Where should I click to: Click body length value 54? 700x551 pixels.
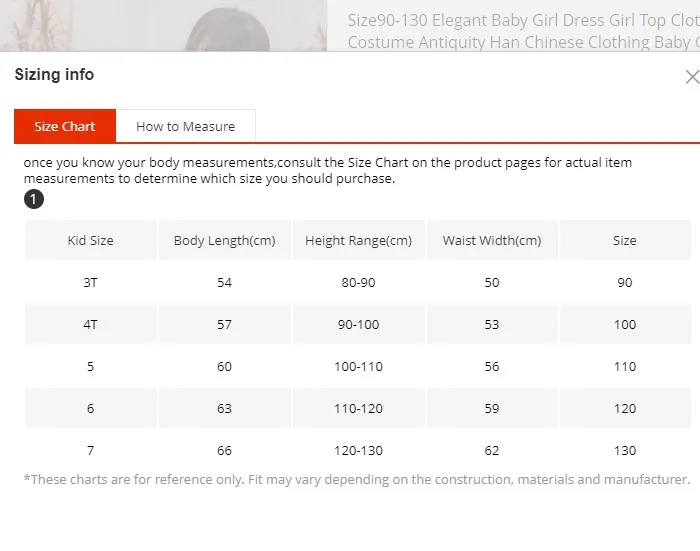[x=225, y=282]
